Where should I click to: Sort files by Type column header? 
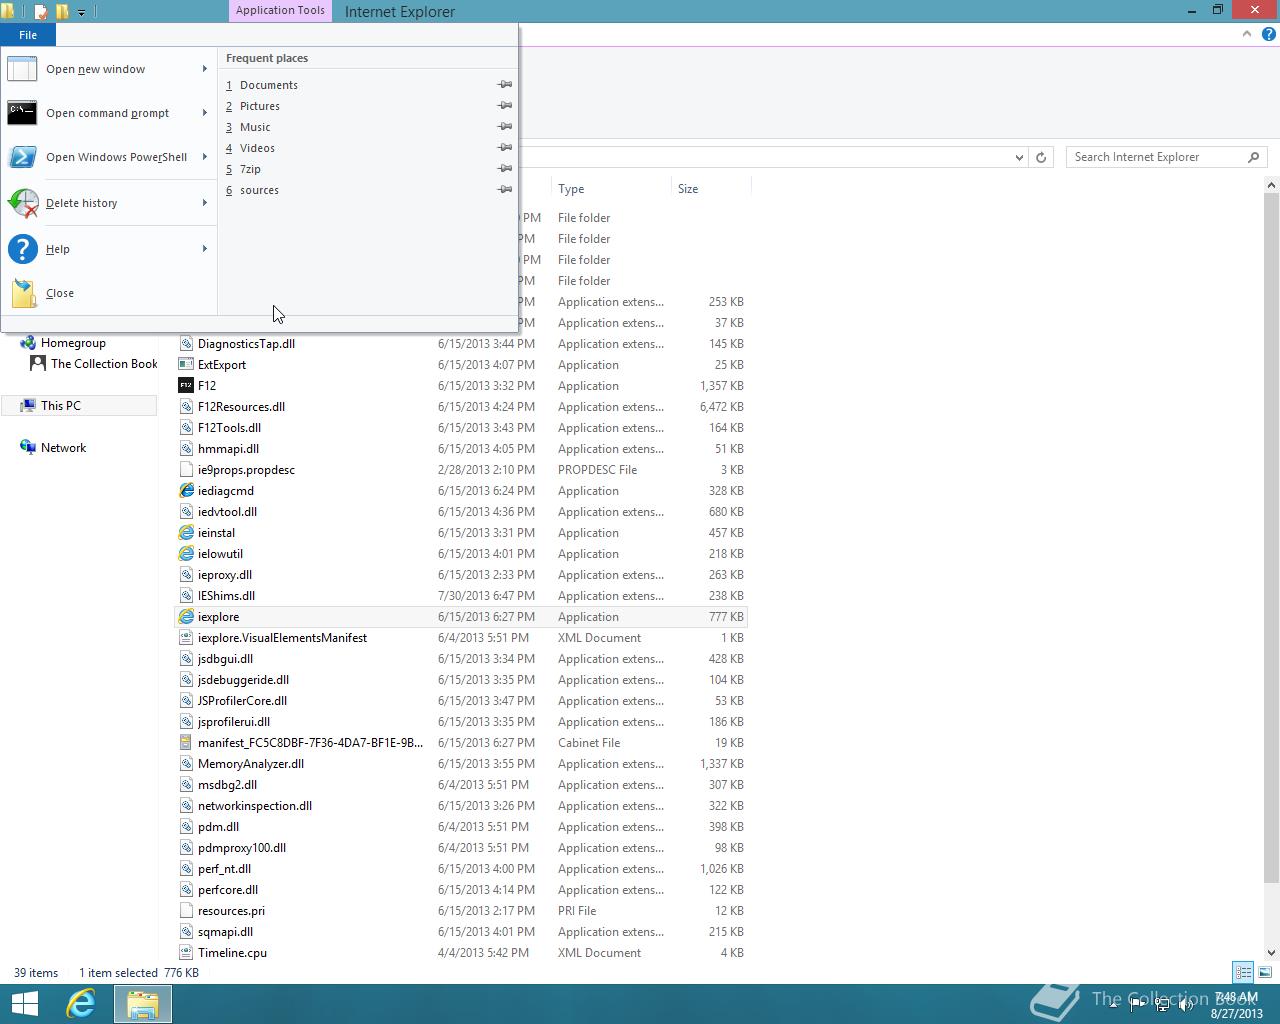click(611, 188)
